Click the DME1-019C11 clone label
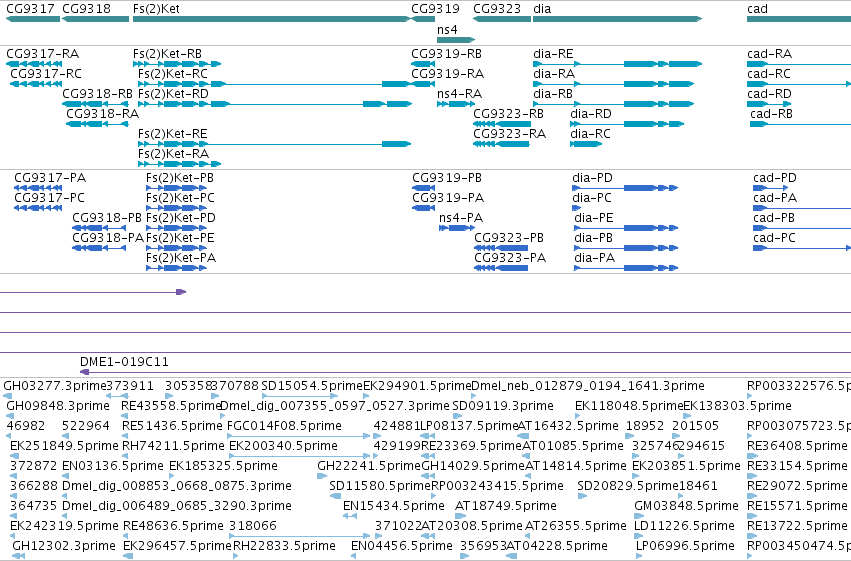This screenshot has height=561, width=851. (x=124, y=362)
